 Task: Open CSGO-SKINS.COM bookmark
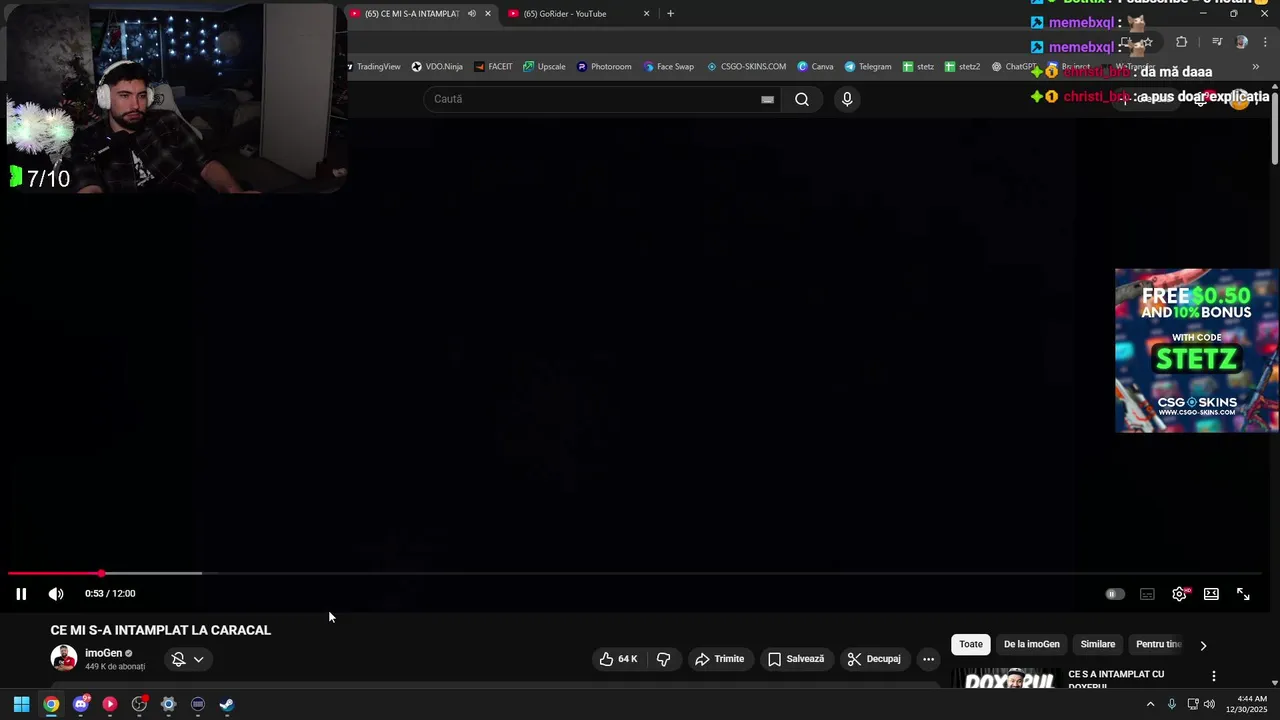point(746,67)
